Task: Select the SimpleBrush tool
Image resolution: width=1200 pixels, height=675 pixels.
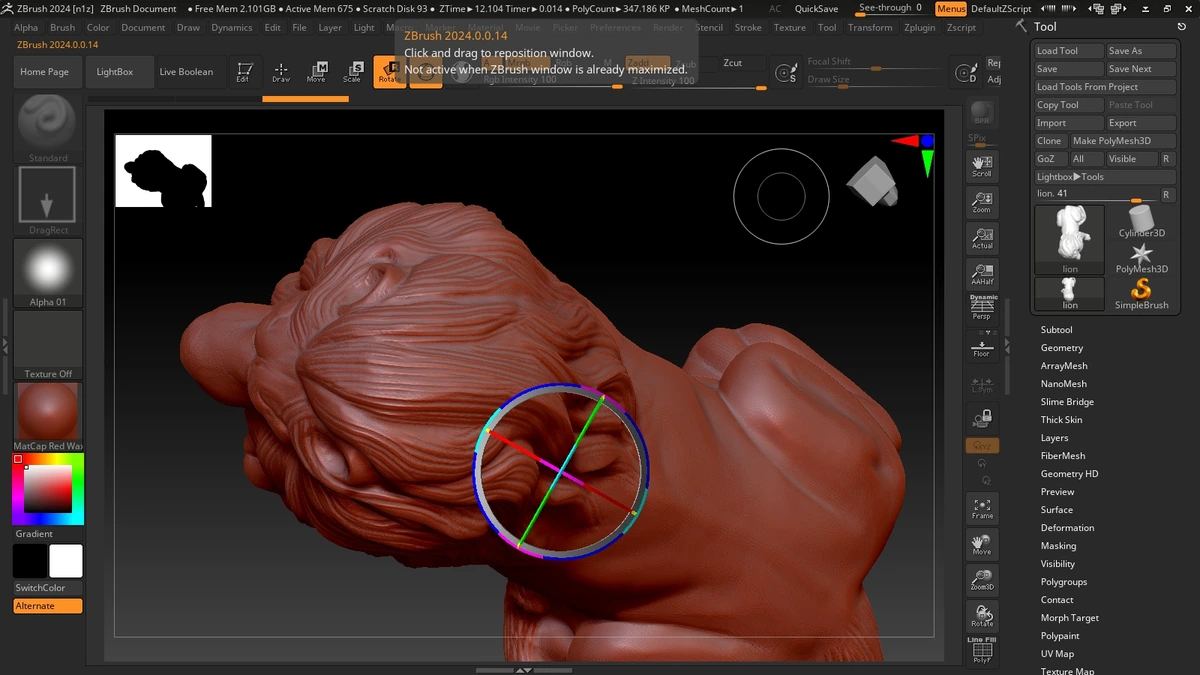Action: click(x=1142, y=294)
